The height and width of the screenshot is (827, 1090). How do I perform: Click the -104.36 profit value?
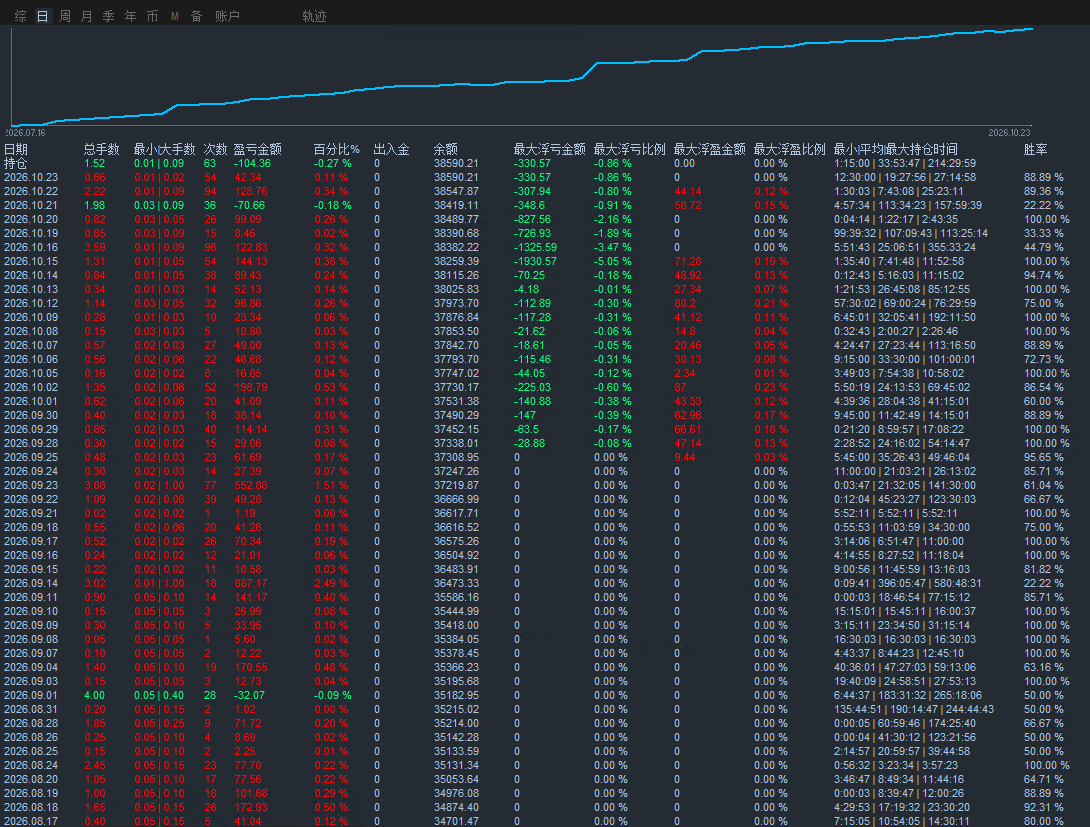252,163
